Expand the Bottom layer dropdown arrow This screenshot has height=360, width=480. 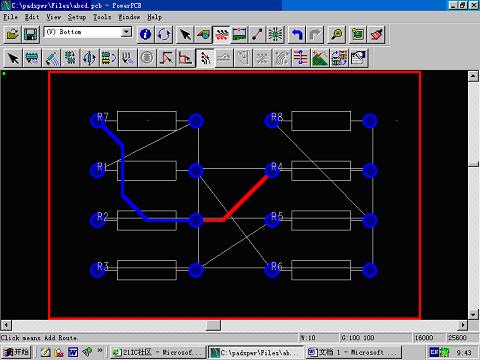pos(126,32)
